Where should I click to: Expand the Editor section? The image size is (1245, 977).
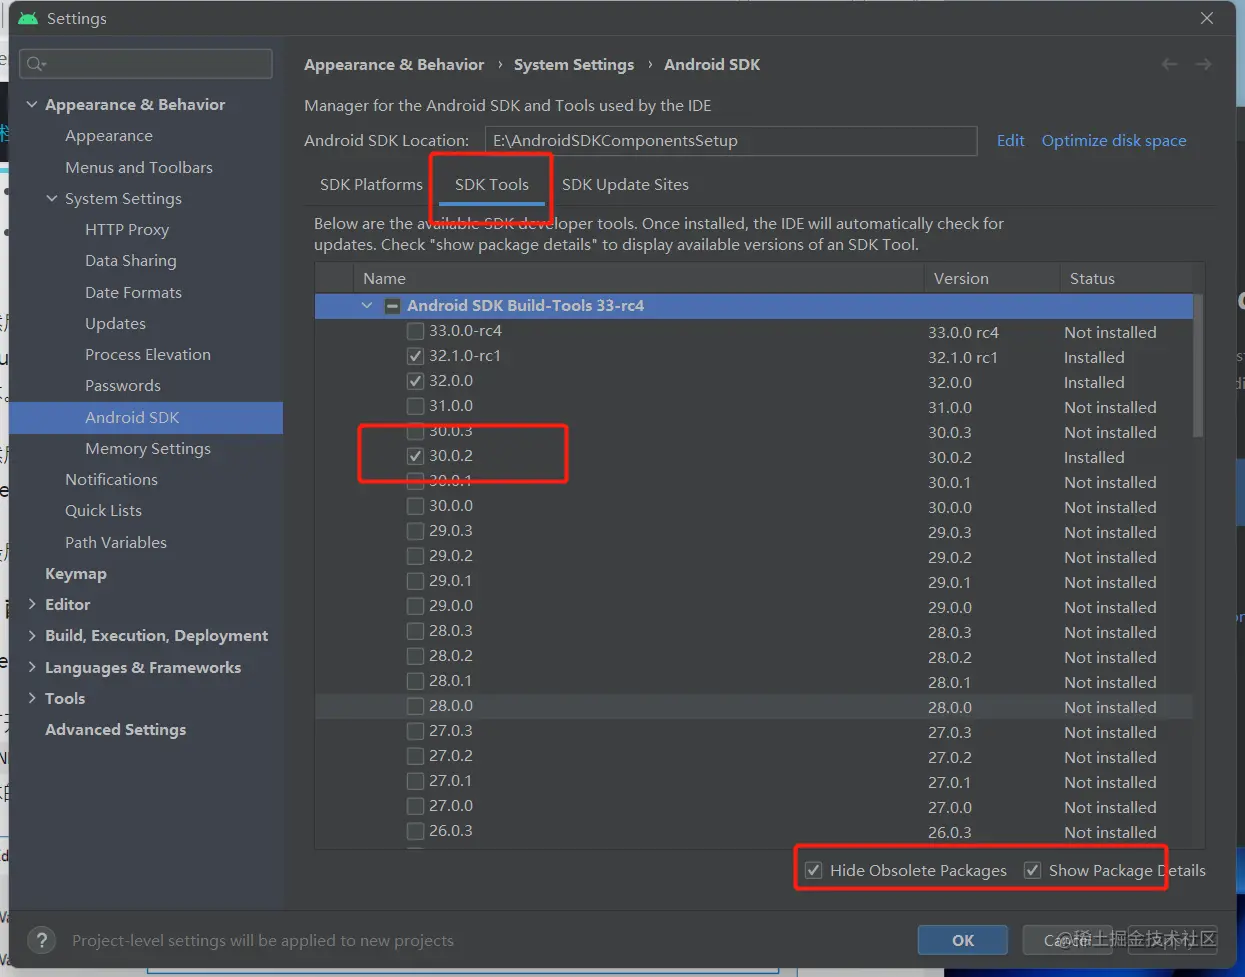pyautogui.click(x=32, y=604)
